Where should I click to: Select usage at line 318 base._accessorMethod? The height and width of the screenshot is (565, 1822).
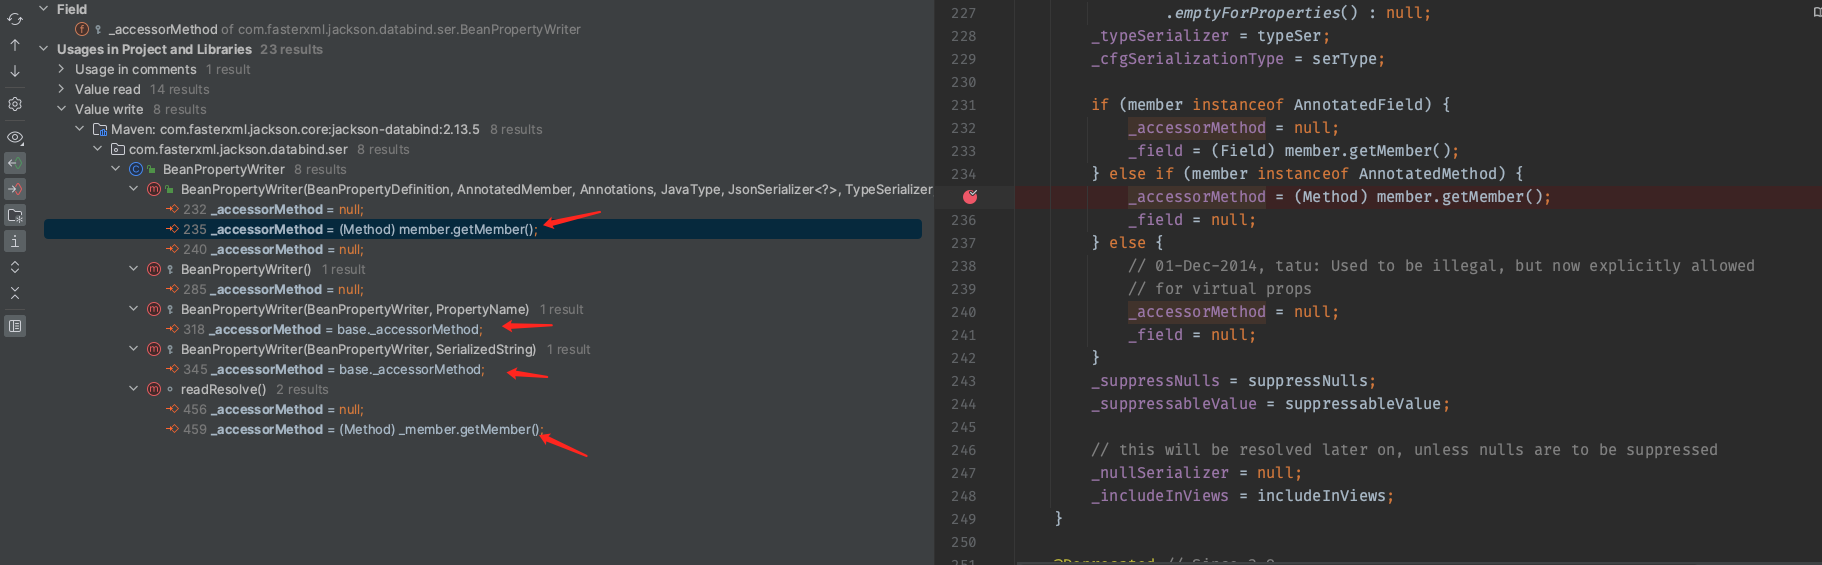(344, 329)
